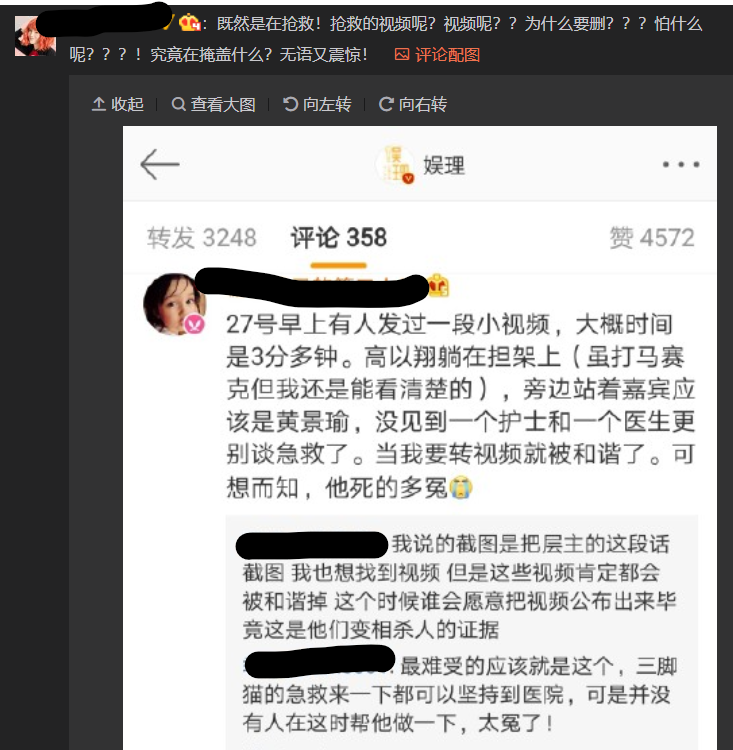Click the 娱理 account avatar logo
This screenshot has height=750, width=733.
click(x=395, y=165)
